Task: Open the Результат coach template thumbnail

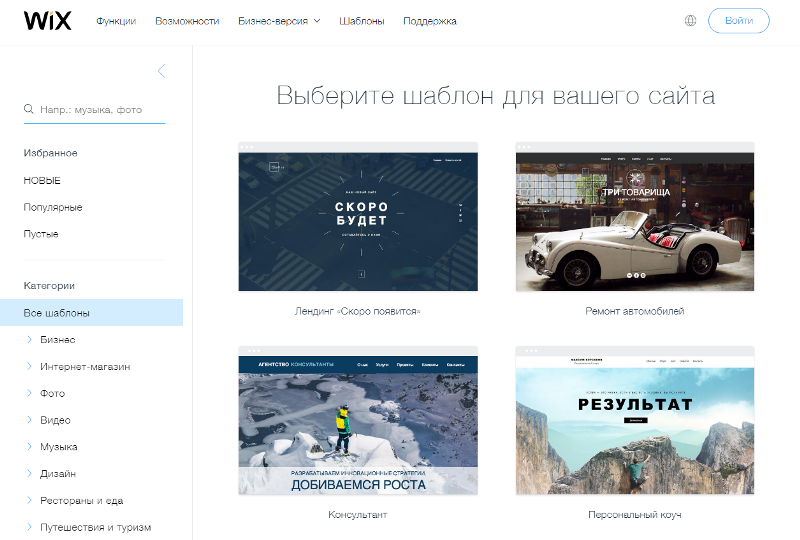Action: [635, 421]
